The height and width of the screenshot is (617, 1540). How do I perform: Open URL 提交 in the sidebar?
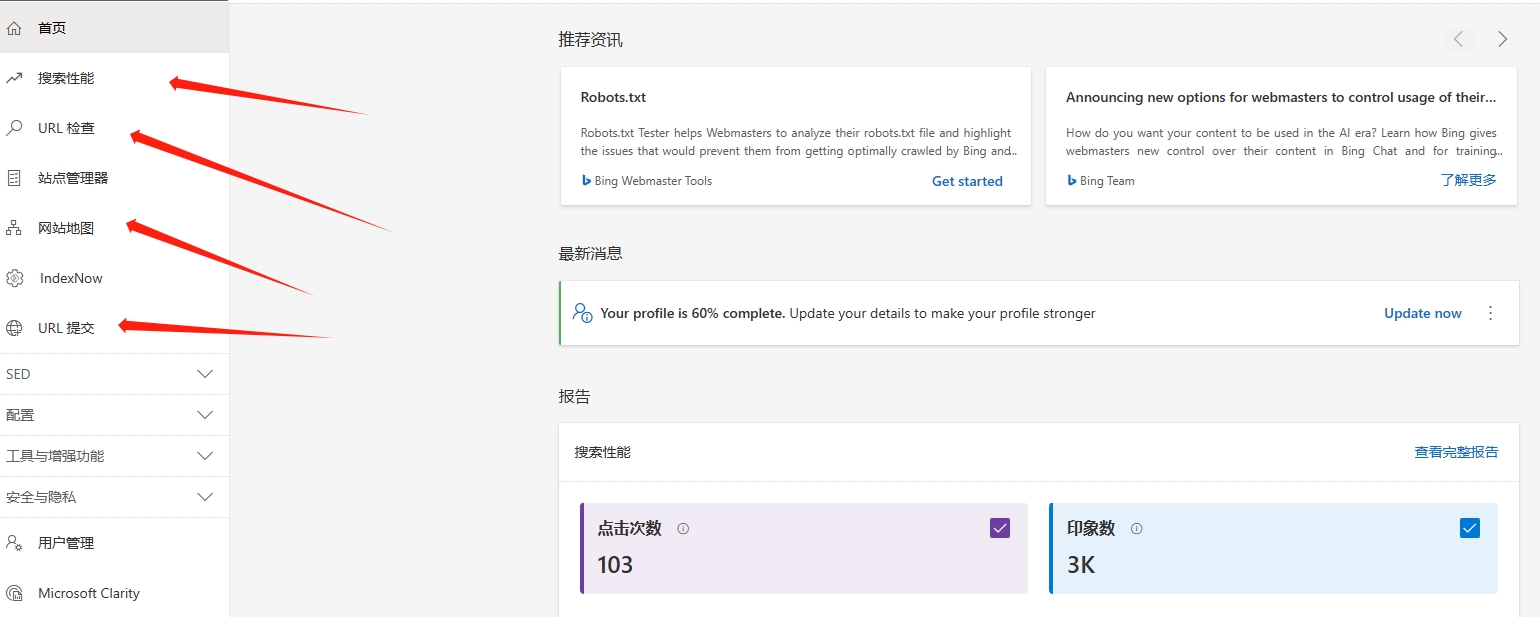coord(114,328)
